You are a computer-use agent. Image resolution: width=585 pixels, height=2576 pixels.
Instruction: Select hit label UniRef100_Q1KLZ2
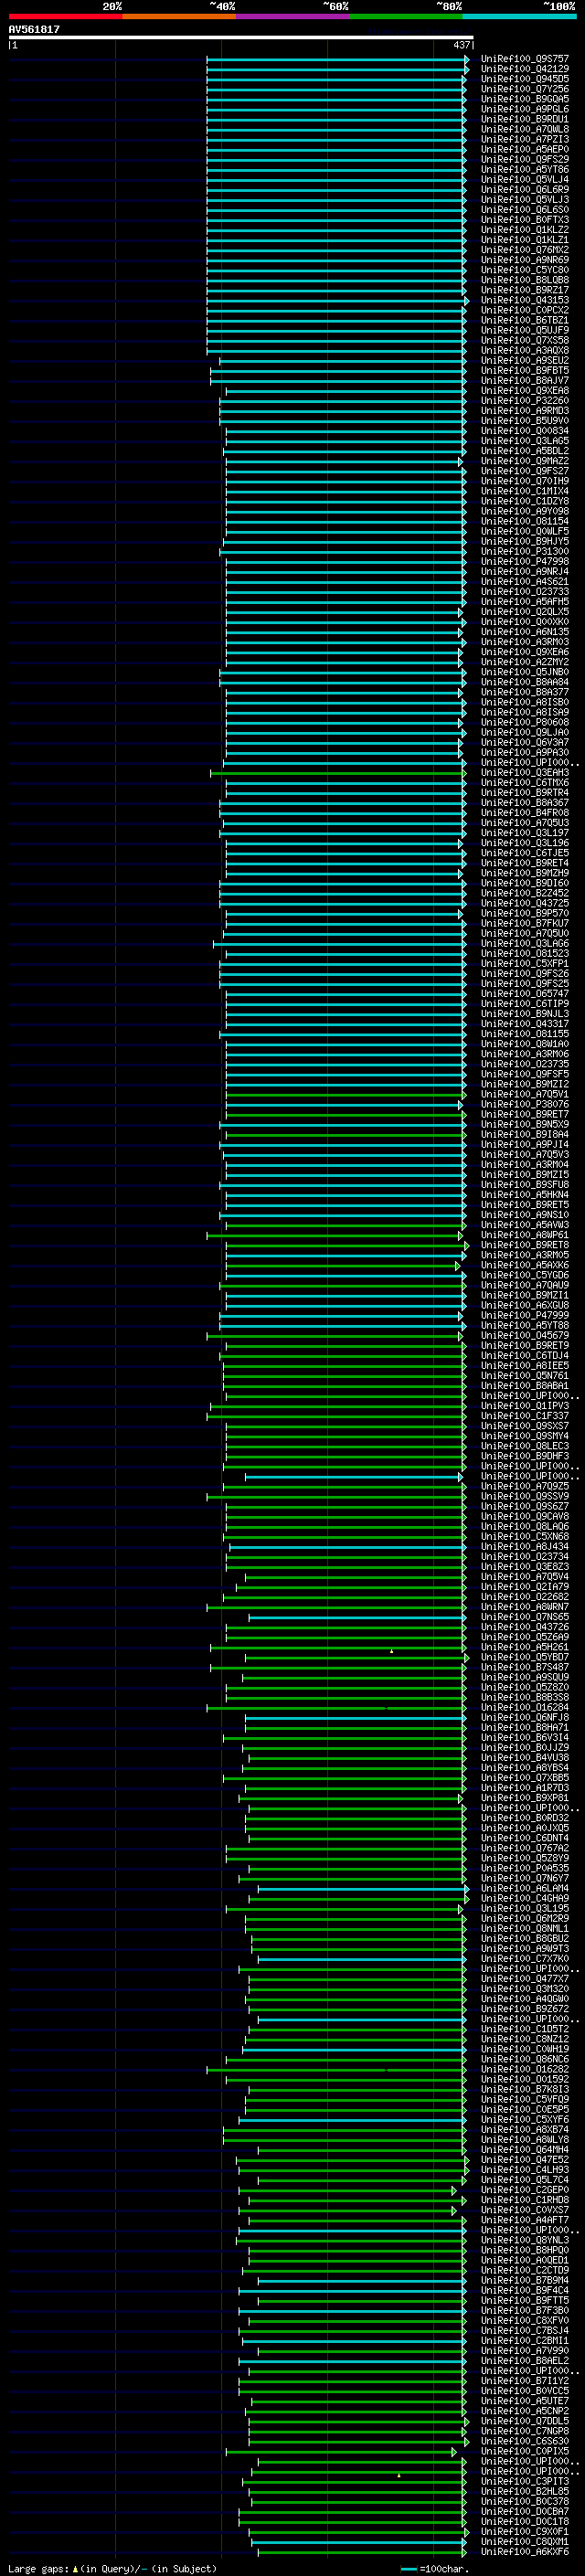click(524, 229)
